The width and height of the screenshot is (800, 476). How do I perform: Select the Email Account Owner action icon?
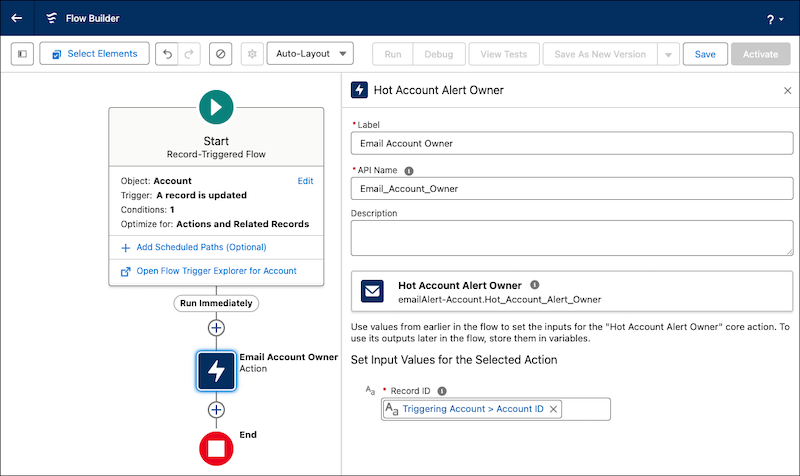coord(216,371)
